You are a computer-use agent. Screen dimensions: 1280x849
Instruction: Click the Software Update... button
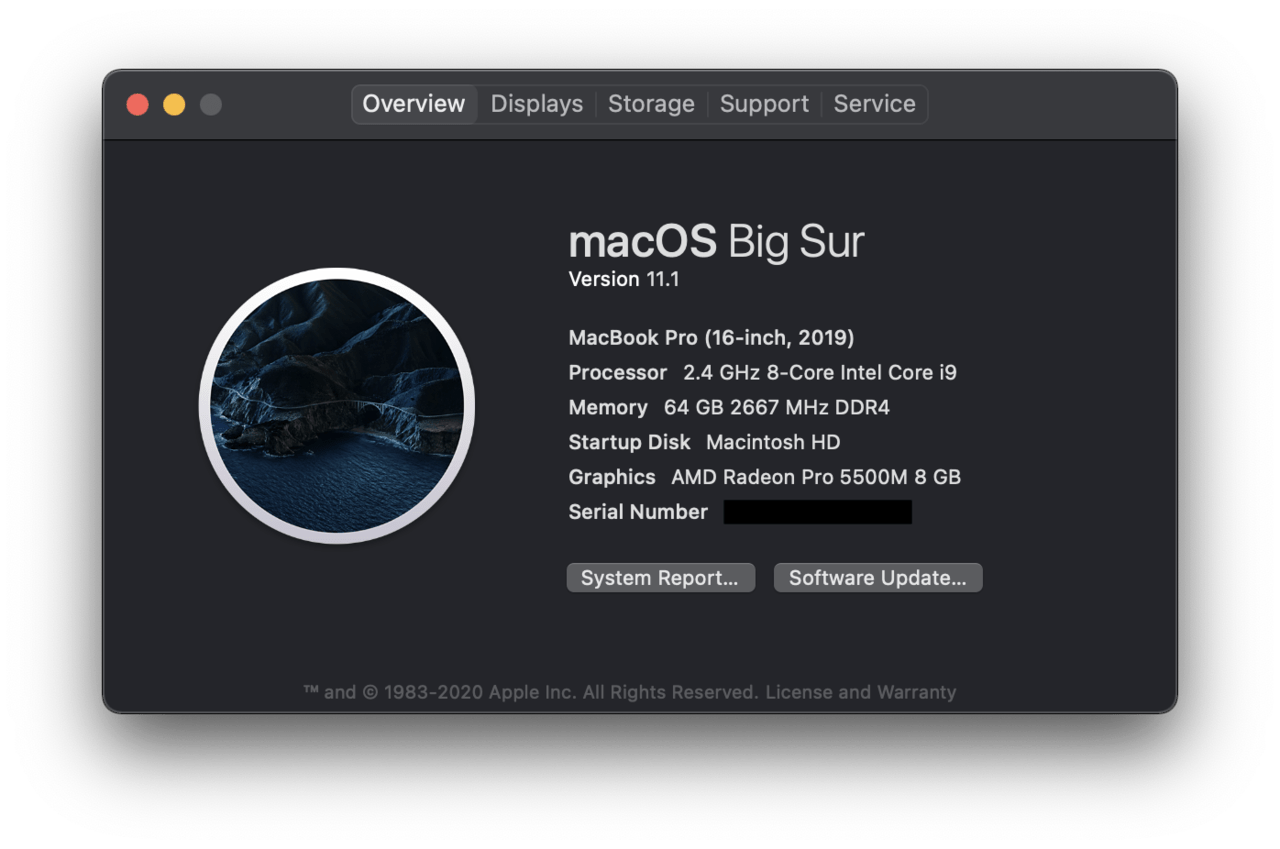(878, 578)
